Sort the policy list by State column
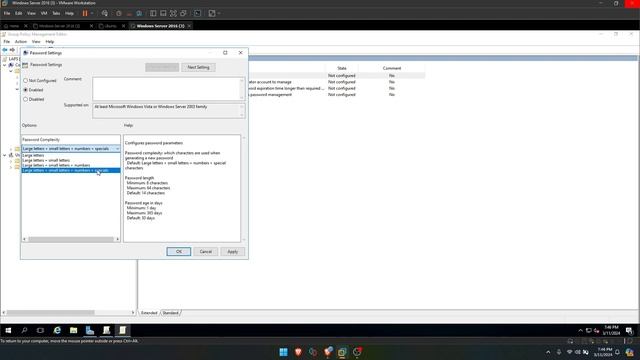 (x=342, y=68)
